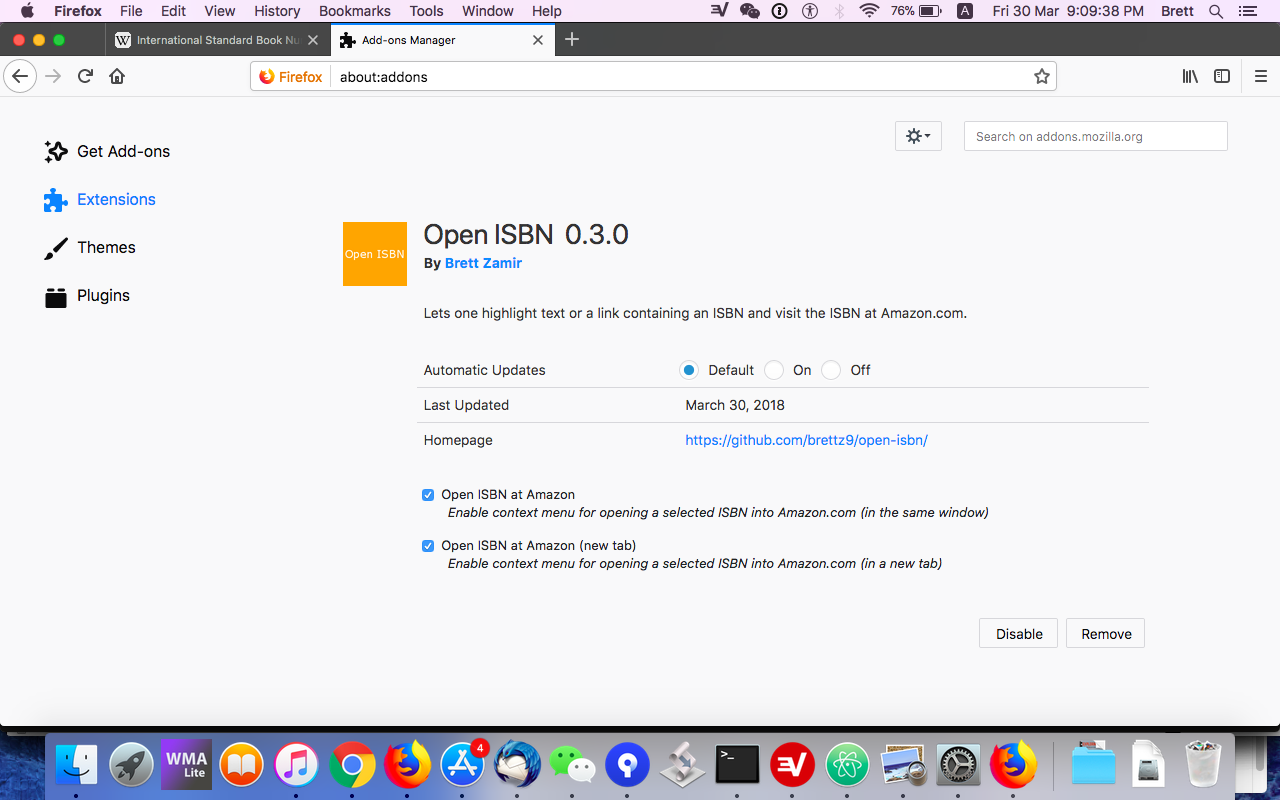Click the Remove extension button

click(x=1106, y=634)
